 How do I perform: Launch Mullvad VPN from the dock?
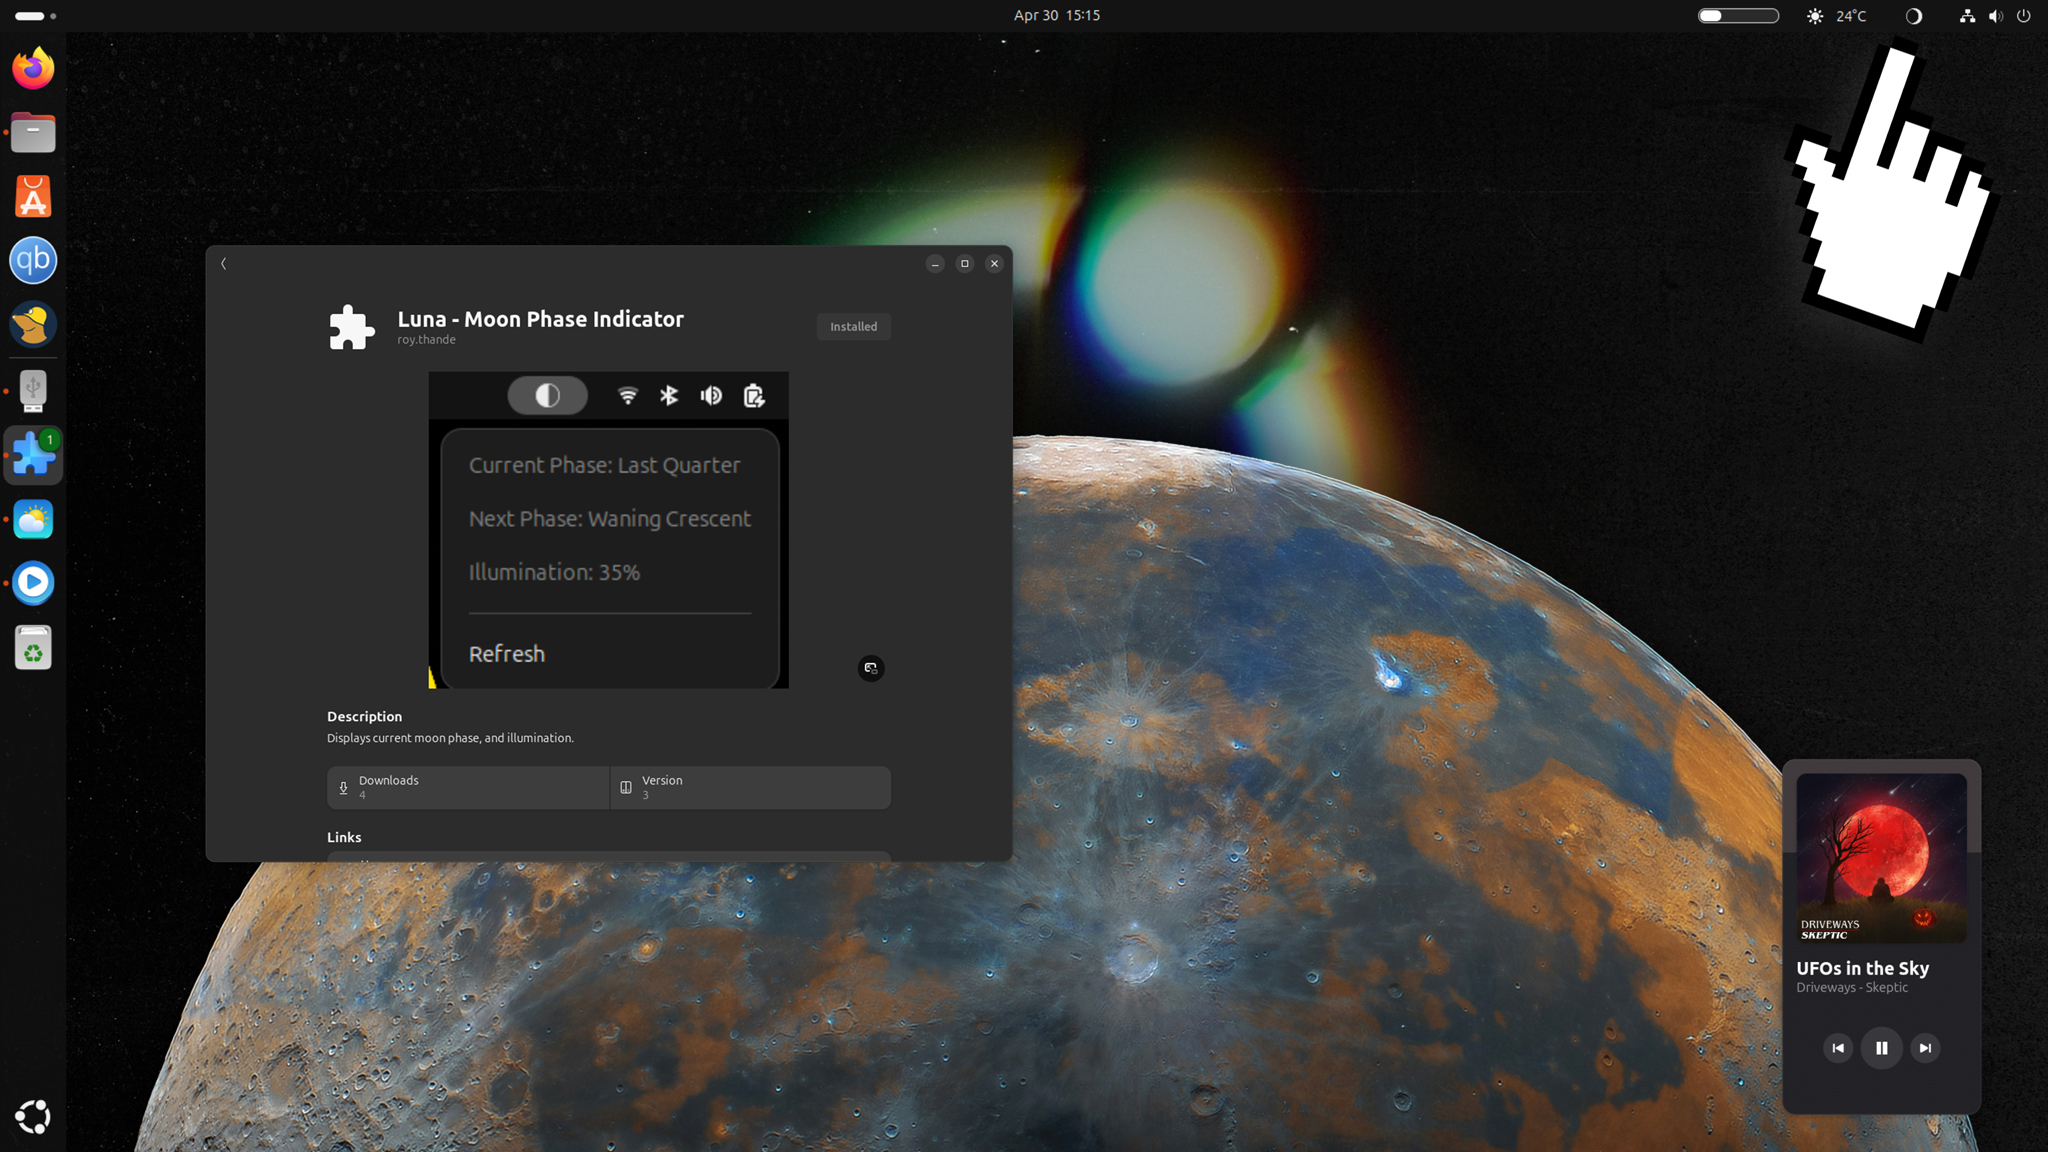[x=33, y=324]
